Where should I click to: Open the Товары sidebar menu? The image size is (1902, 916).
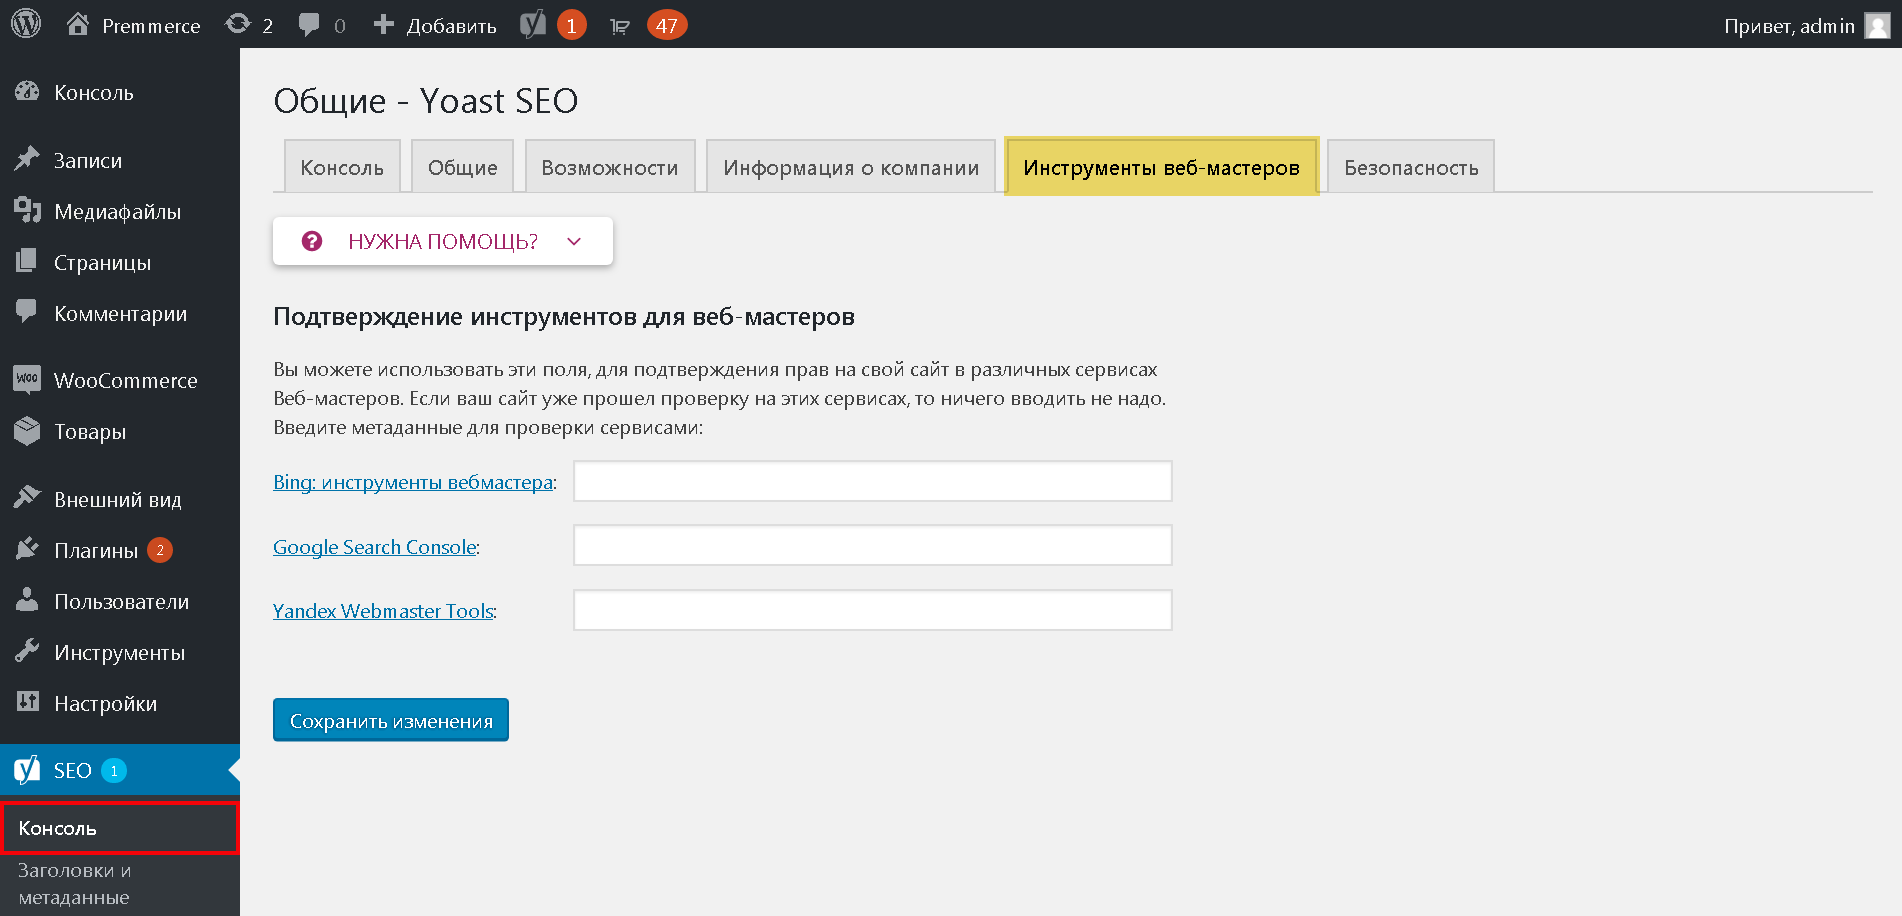coord(120,431)
